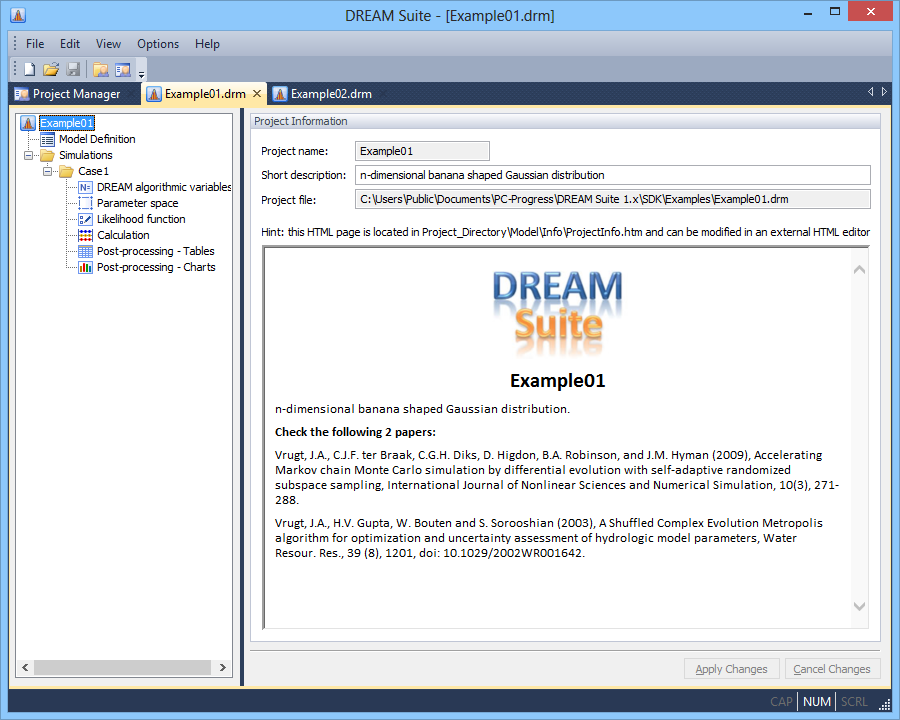Click the New project toolbar icon
The image size is (900, 720).
(29, 69)
